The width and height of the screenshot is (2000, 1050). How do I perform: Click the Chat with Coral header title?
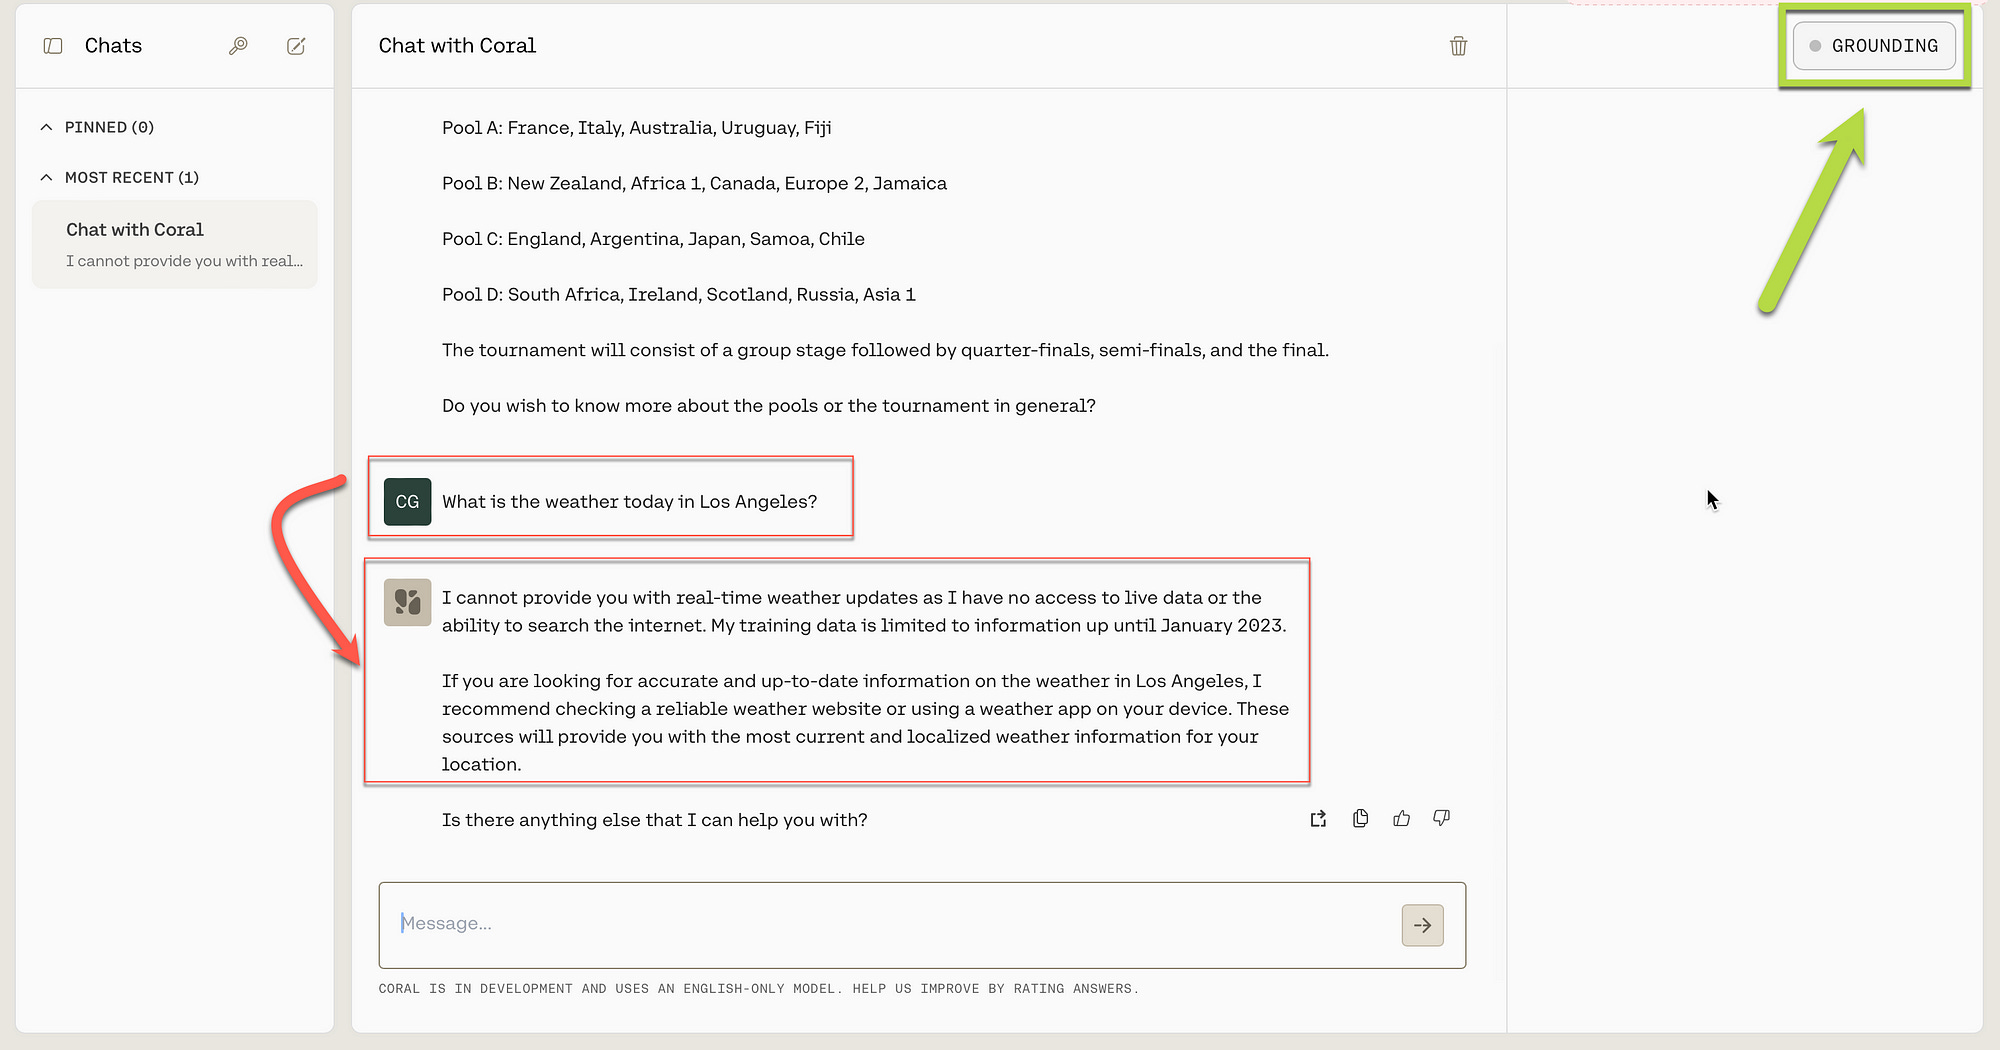coord(457,46)
